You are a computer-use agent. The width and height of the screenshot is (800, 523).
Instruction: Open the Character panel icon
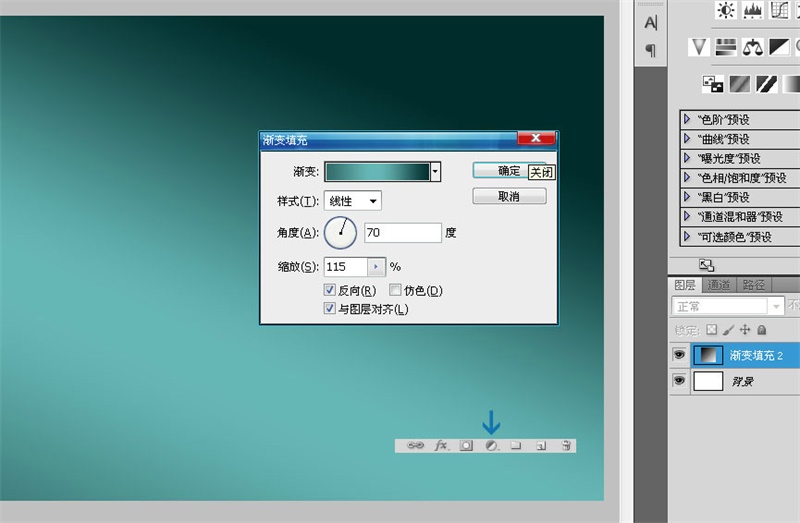651,22
